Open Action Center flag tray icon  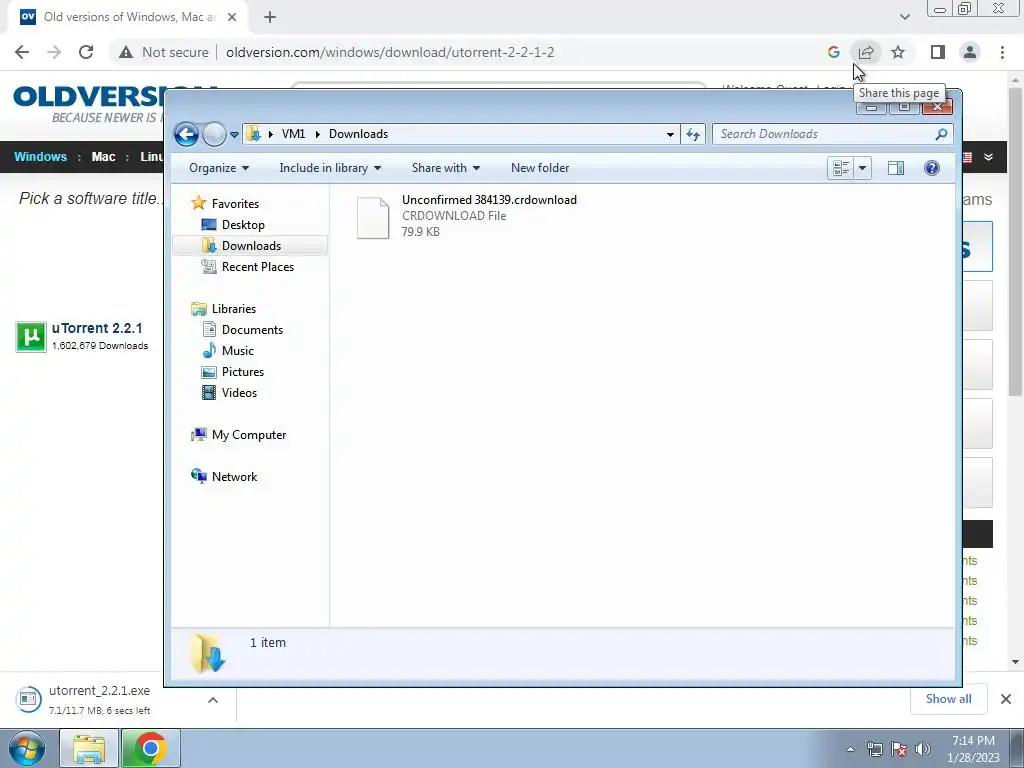tap(899, 749)
